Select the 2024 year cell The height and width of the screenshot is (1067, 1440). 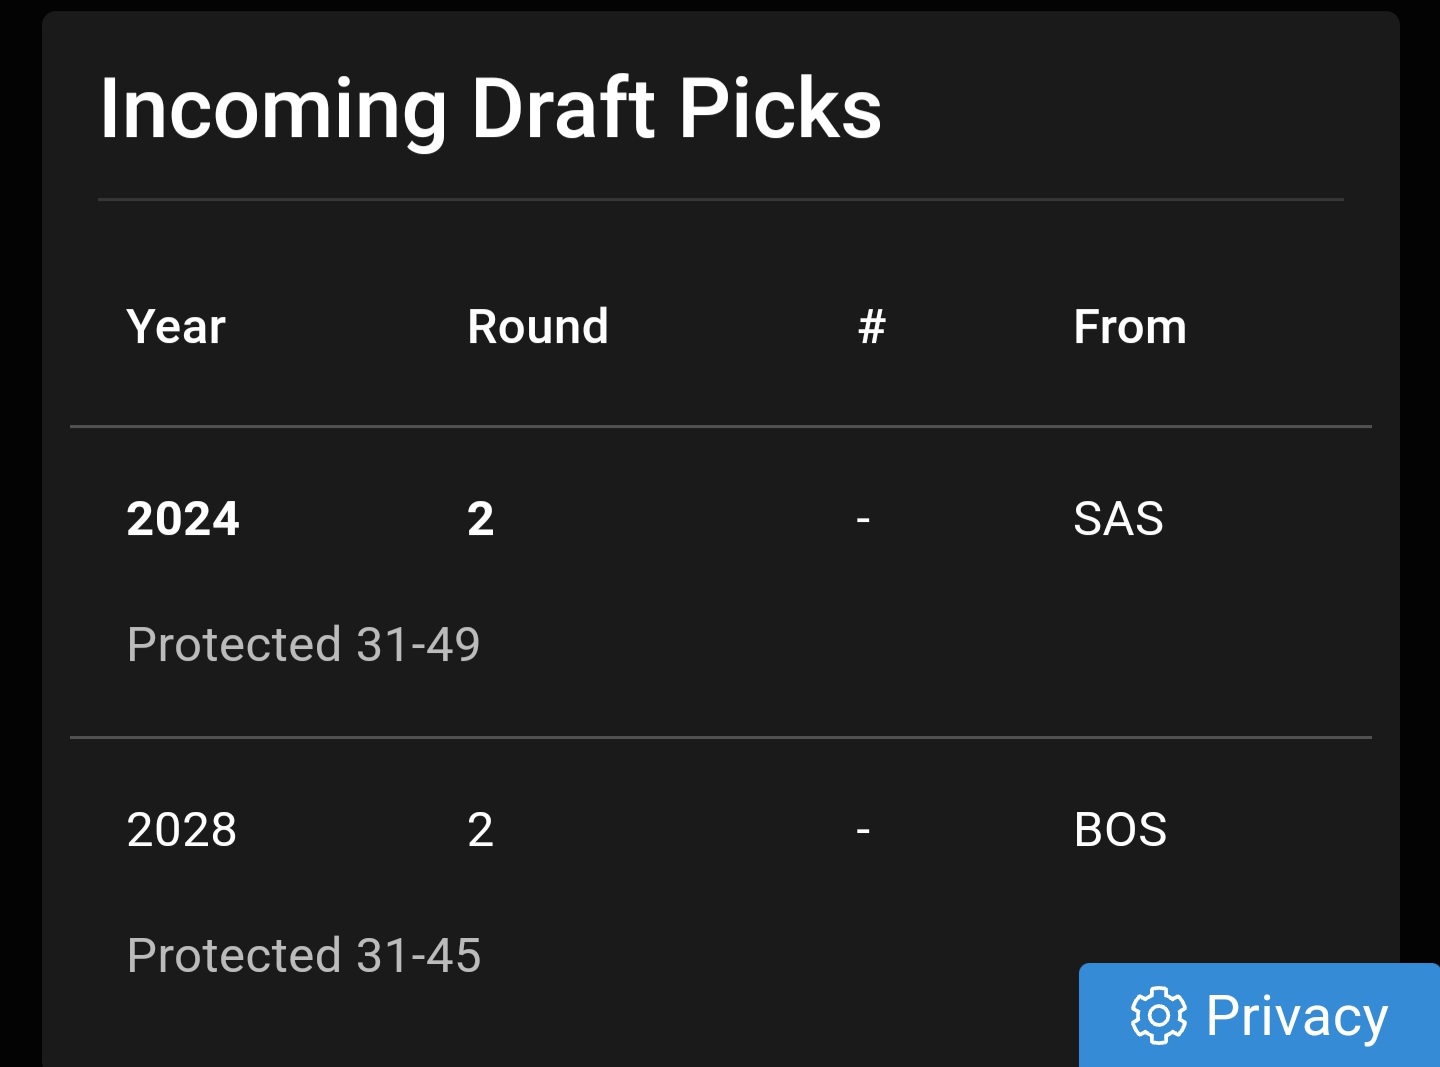[183, 519]
